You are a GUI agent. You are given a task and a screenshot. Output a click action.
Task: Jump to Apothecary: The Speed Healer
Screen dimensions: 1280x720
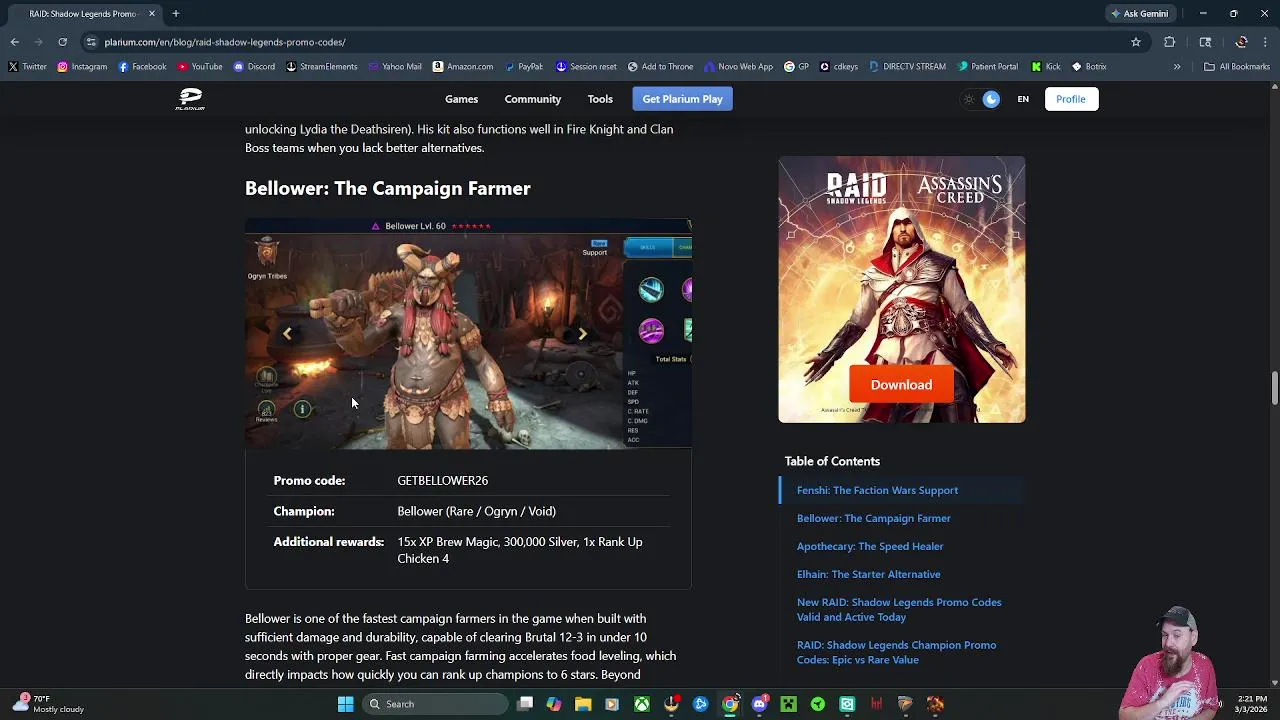coord(870,546)
